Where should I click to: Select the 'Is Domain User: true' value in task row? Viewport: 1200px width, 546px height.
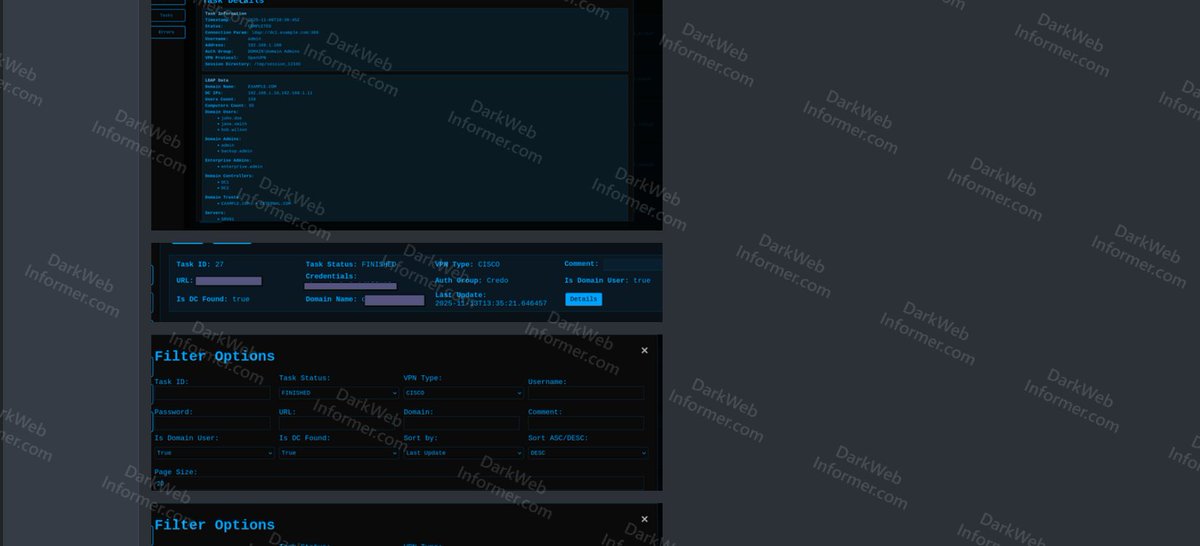point(607,281)
